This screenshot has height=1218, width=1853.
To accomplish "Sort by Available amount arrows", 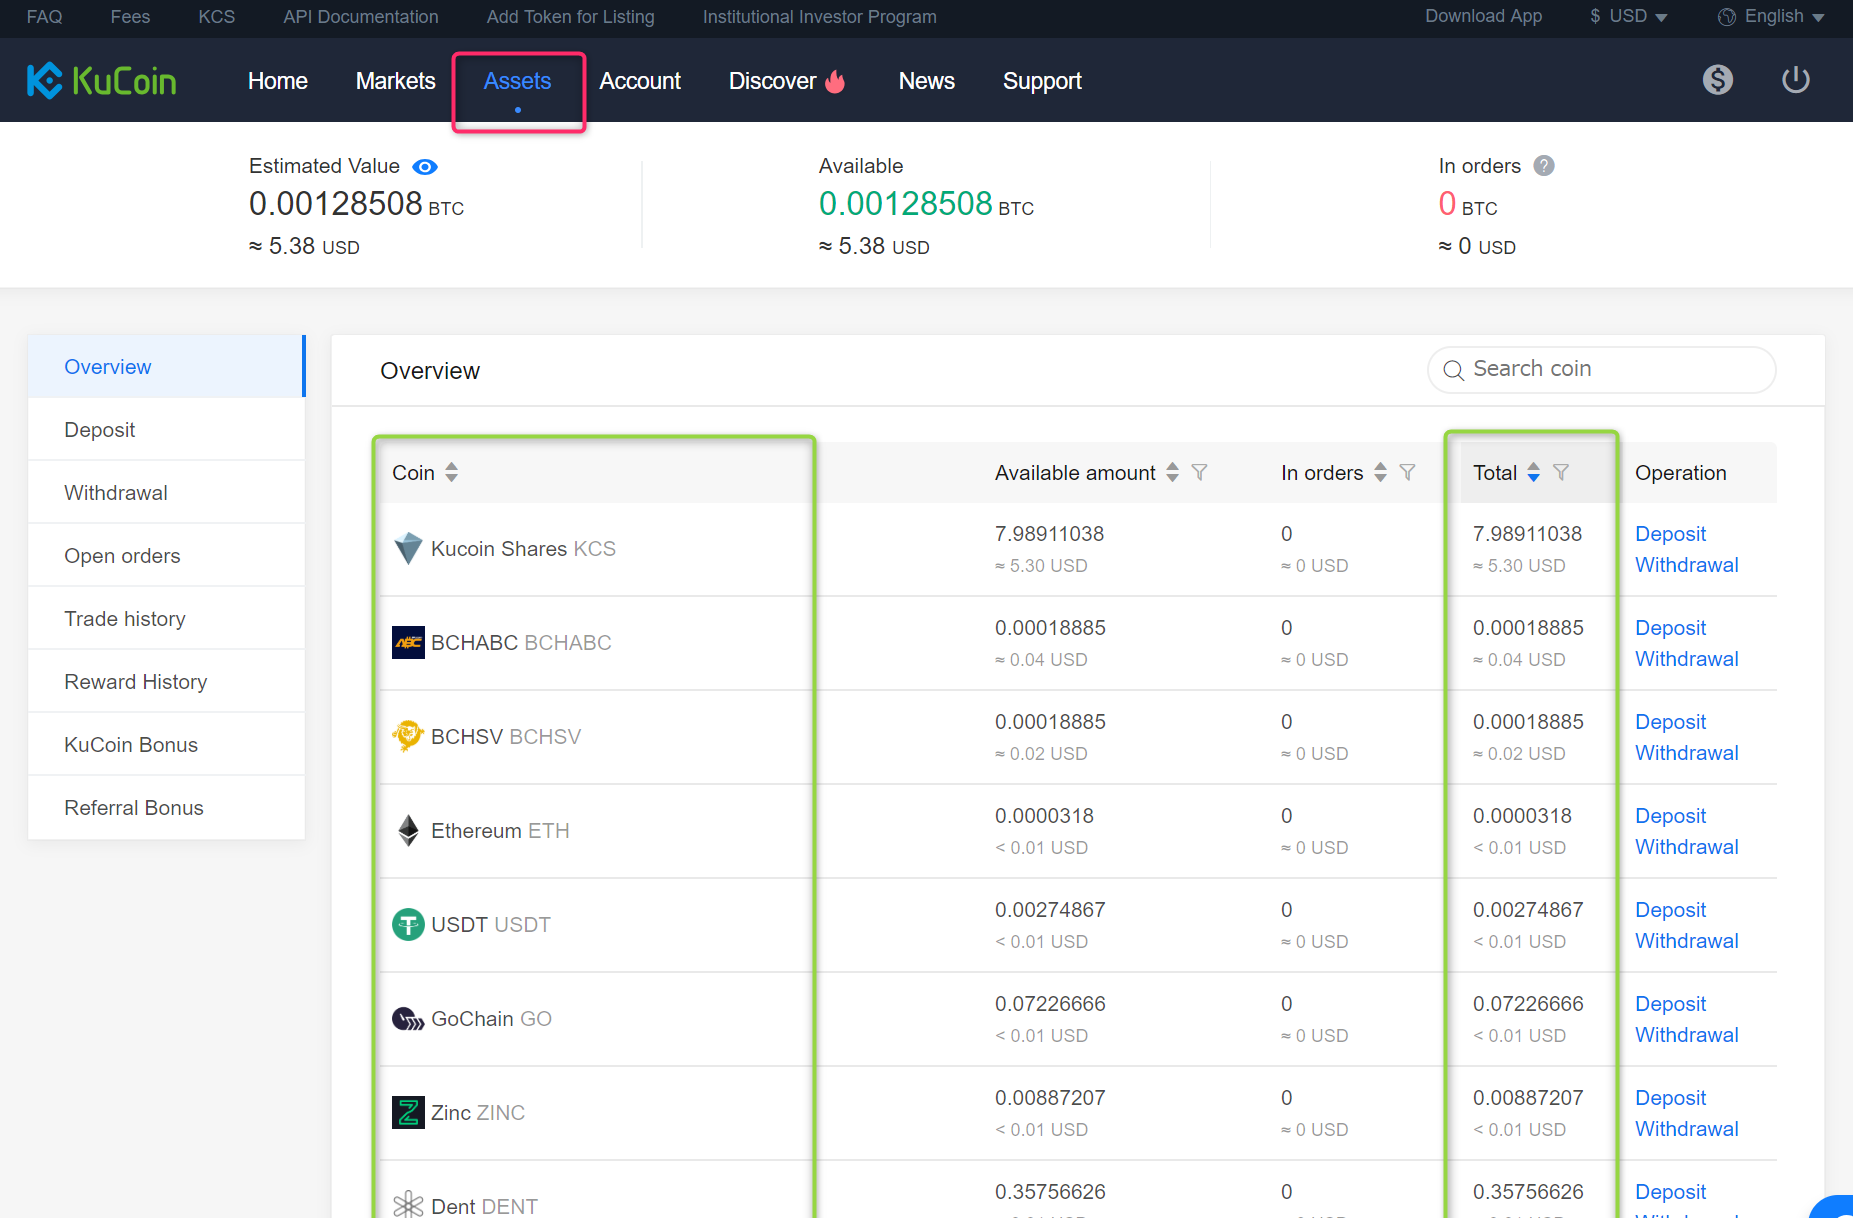I will (1172, 472).
